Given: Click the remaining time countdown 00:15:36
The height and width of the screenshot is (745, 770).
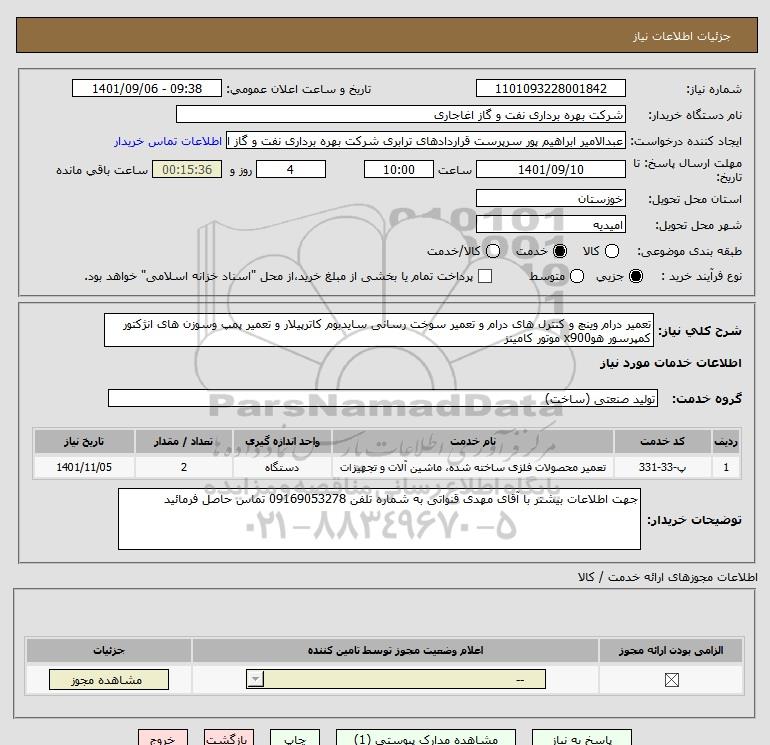Looking at the screenshot, I should (x=187, y=169).
